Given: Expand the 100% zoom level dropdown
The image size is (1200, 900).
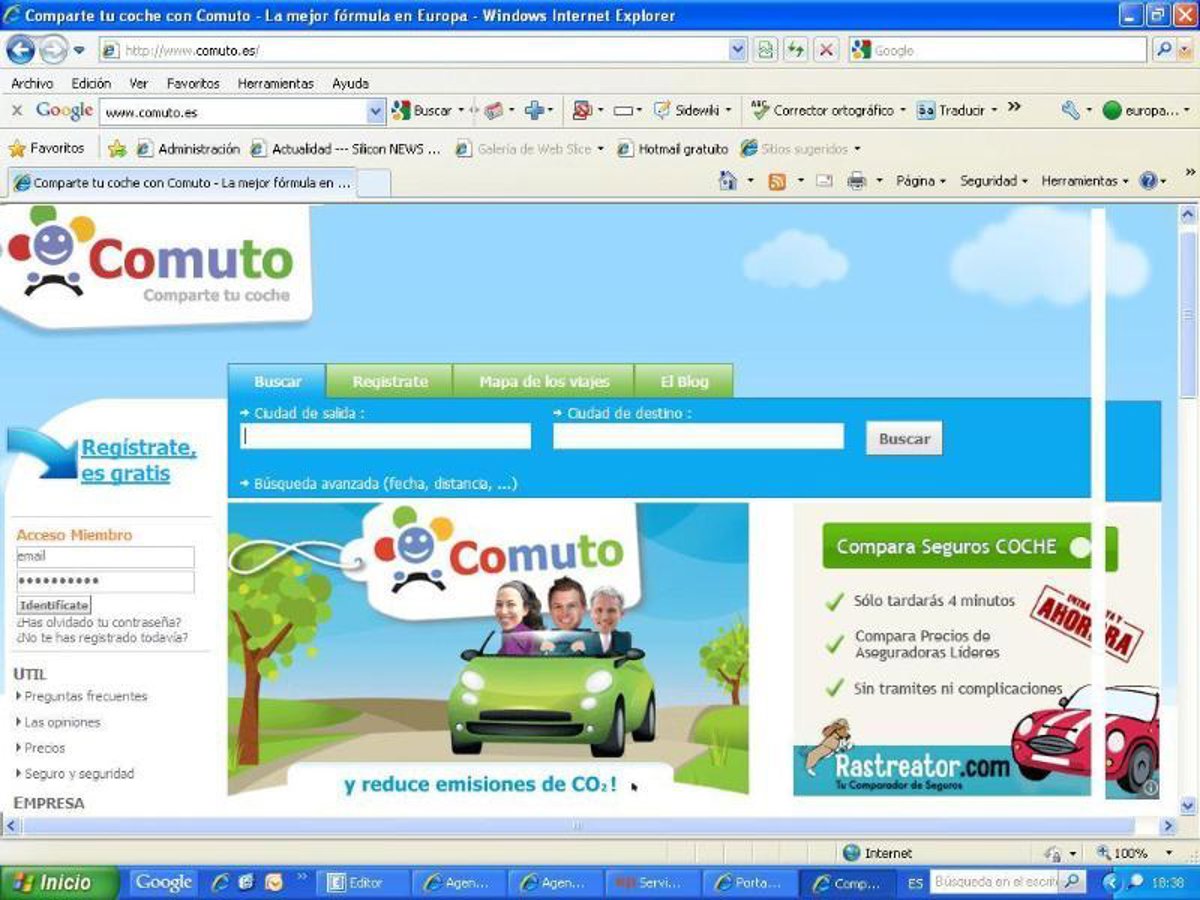Looking at the screenshot, I should [x=1169, y=853].
